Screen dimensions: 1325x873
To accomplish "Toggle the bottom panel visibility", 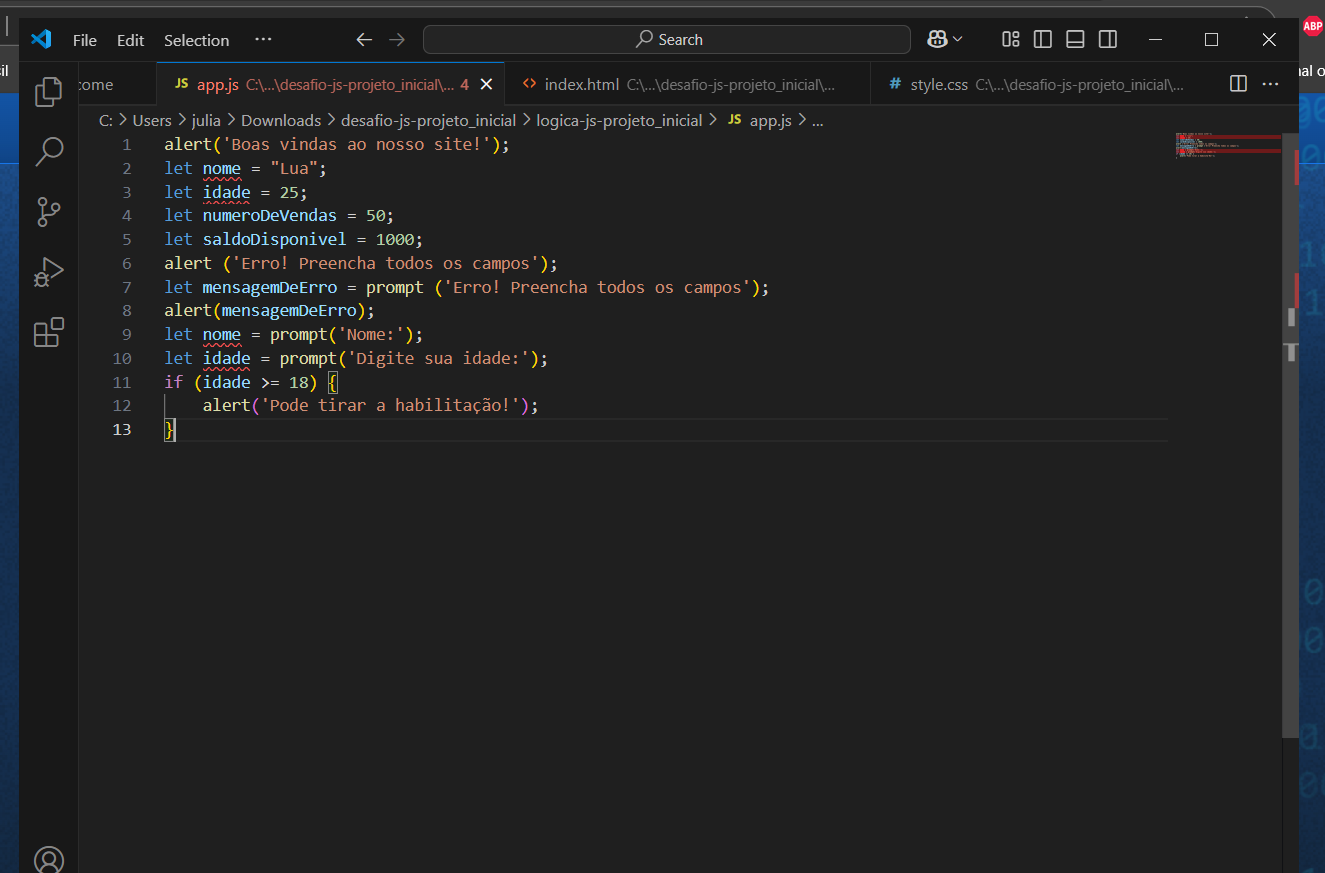I will click(x=1075, y=40).
